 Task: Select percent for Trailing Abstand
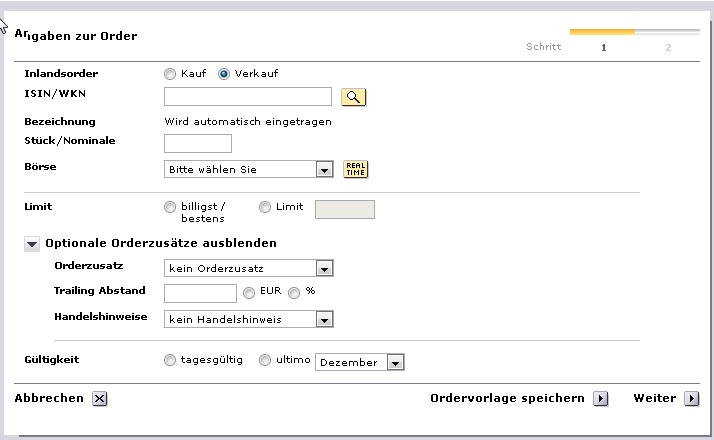coord(294,293)
